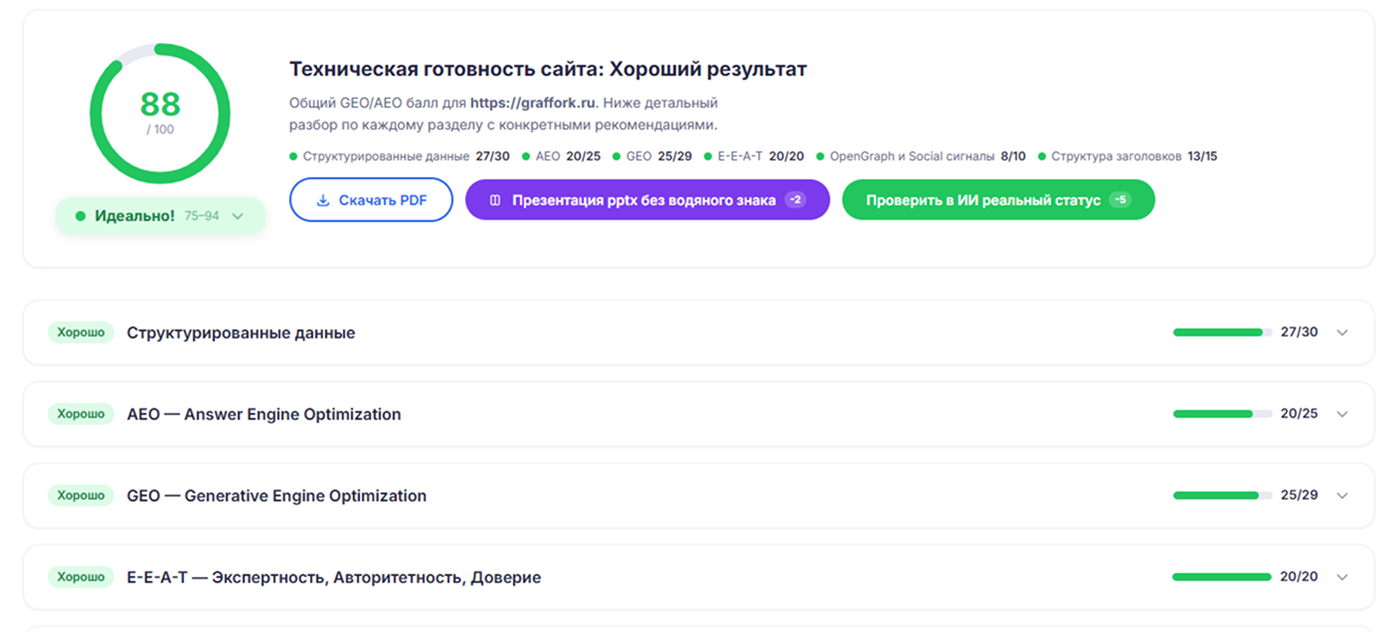Click the Структурированные данные 27/30 summary tag

click(x=399, y=157)
